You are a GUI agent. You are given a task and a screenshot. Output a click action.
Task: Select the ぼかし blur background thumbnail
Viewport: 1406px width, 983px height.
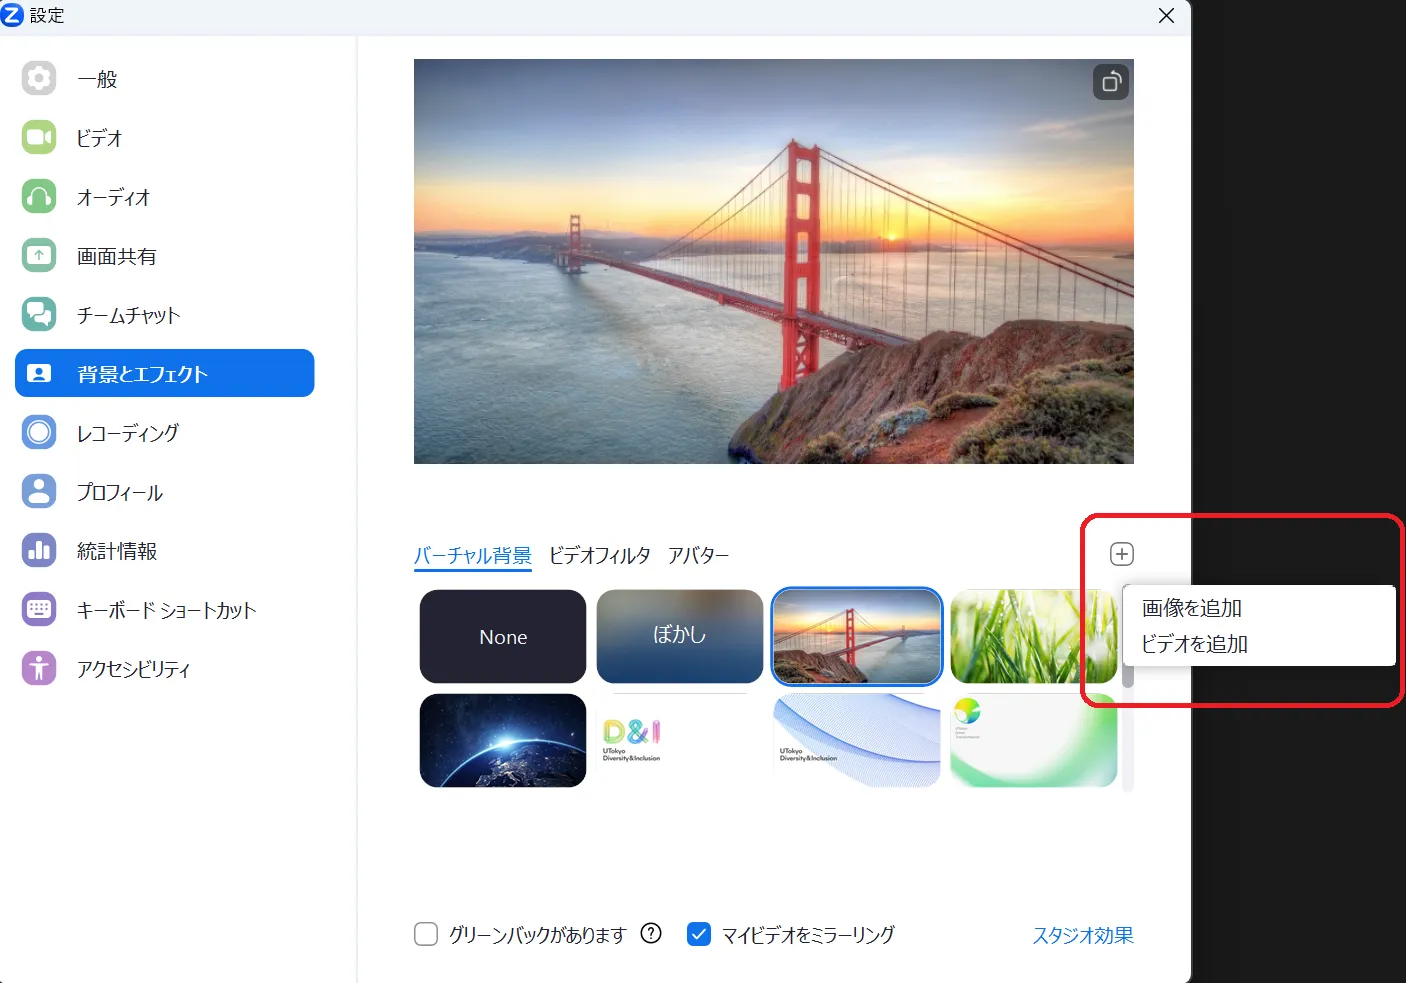[679, 636]
